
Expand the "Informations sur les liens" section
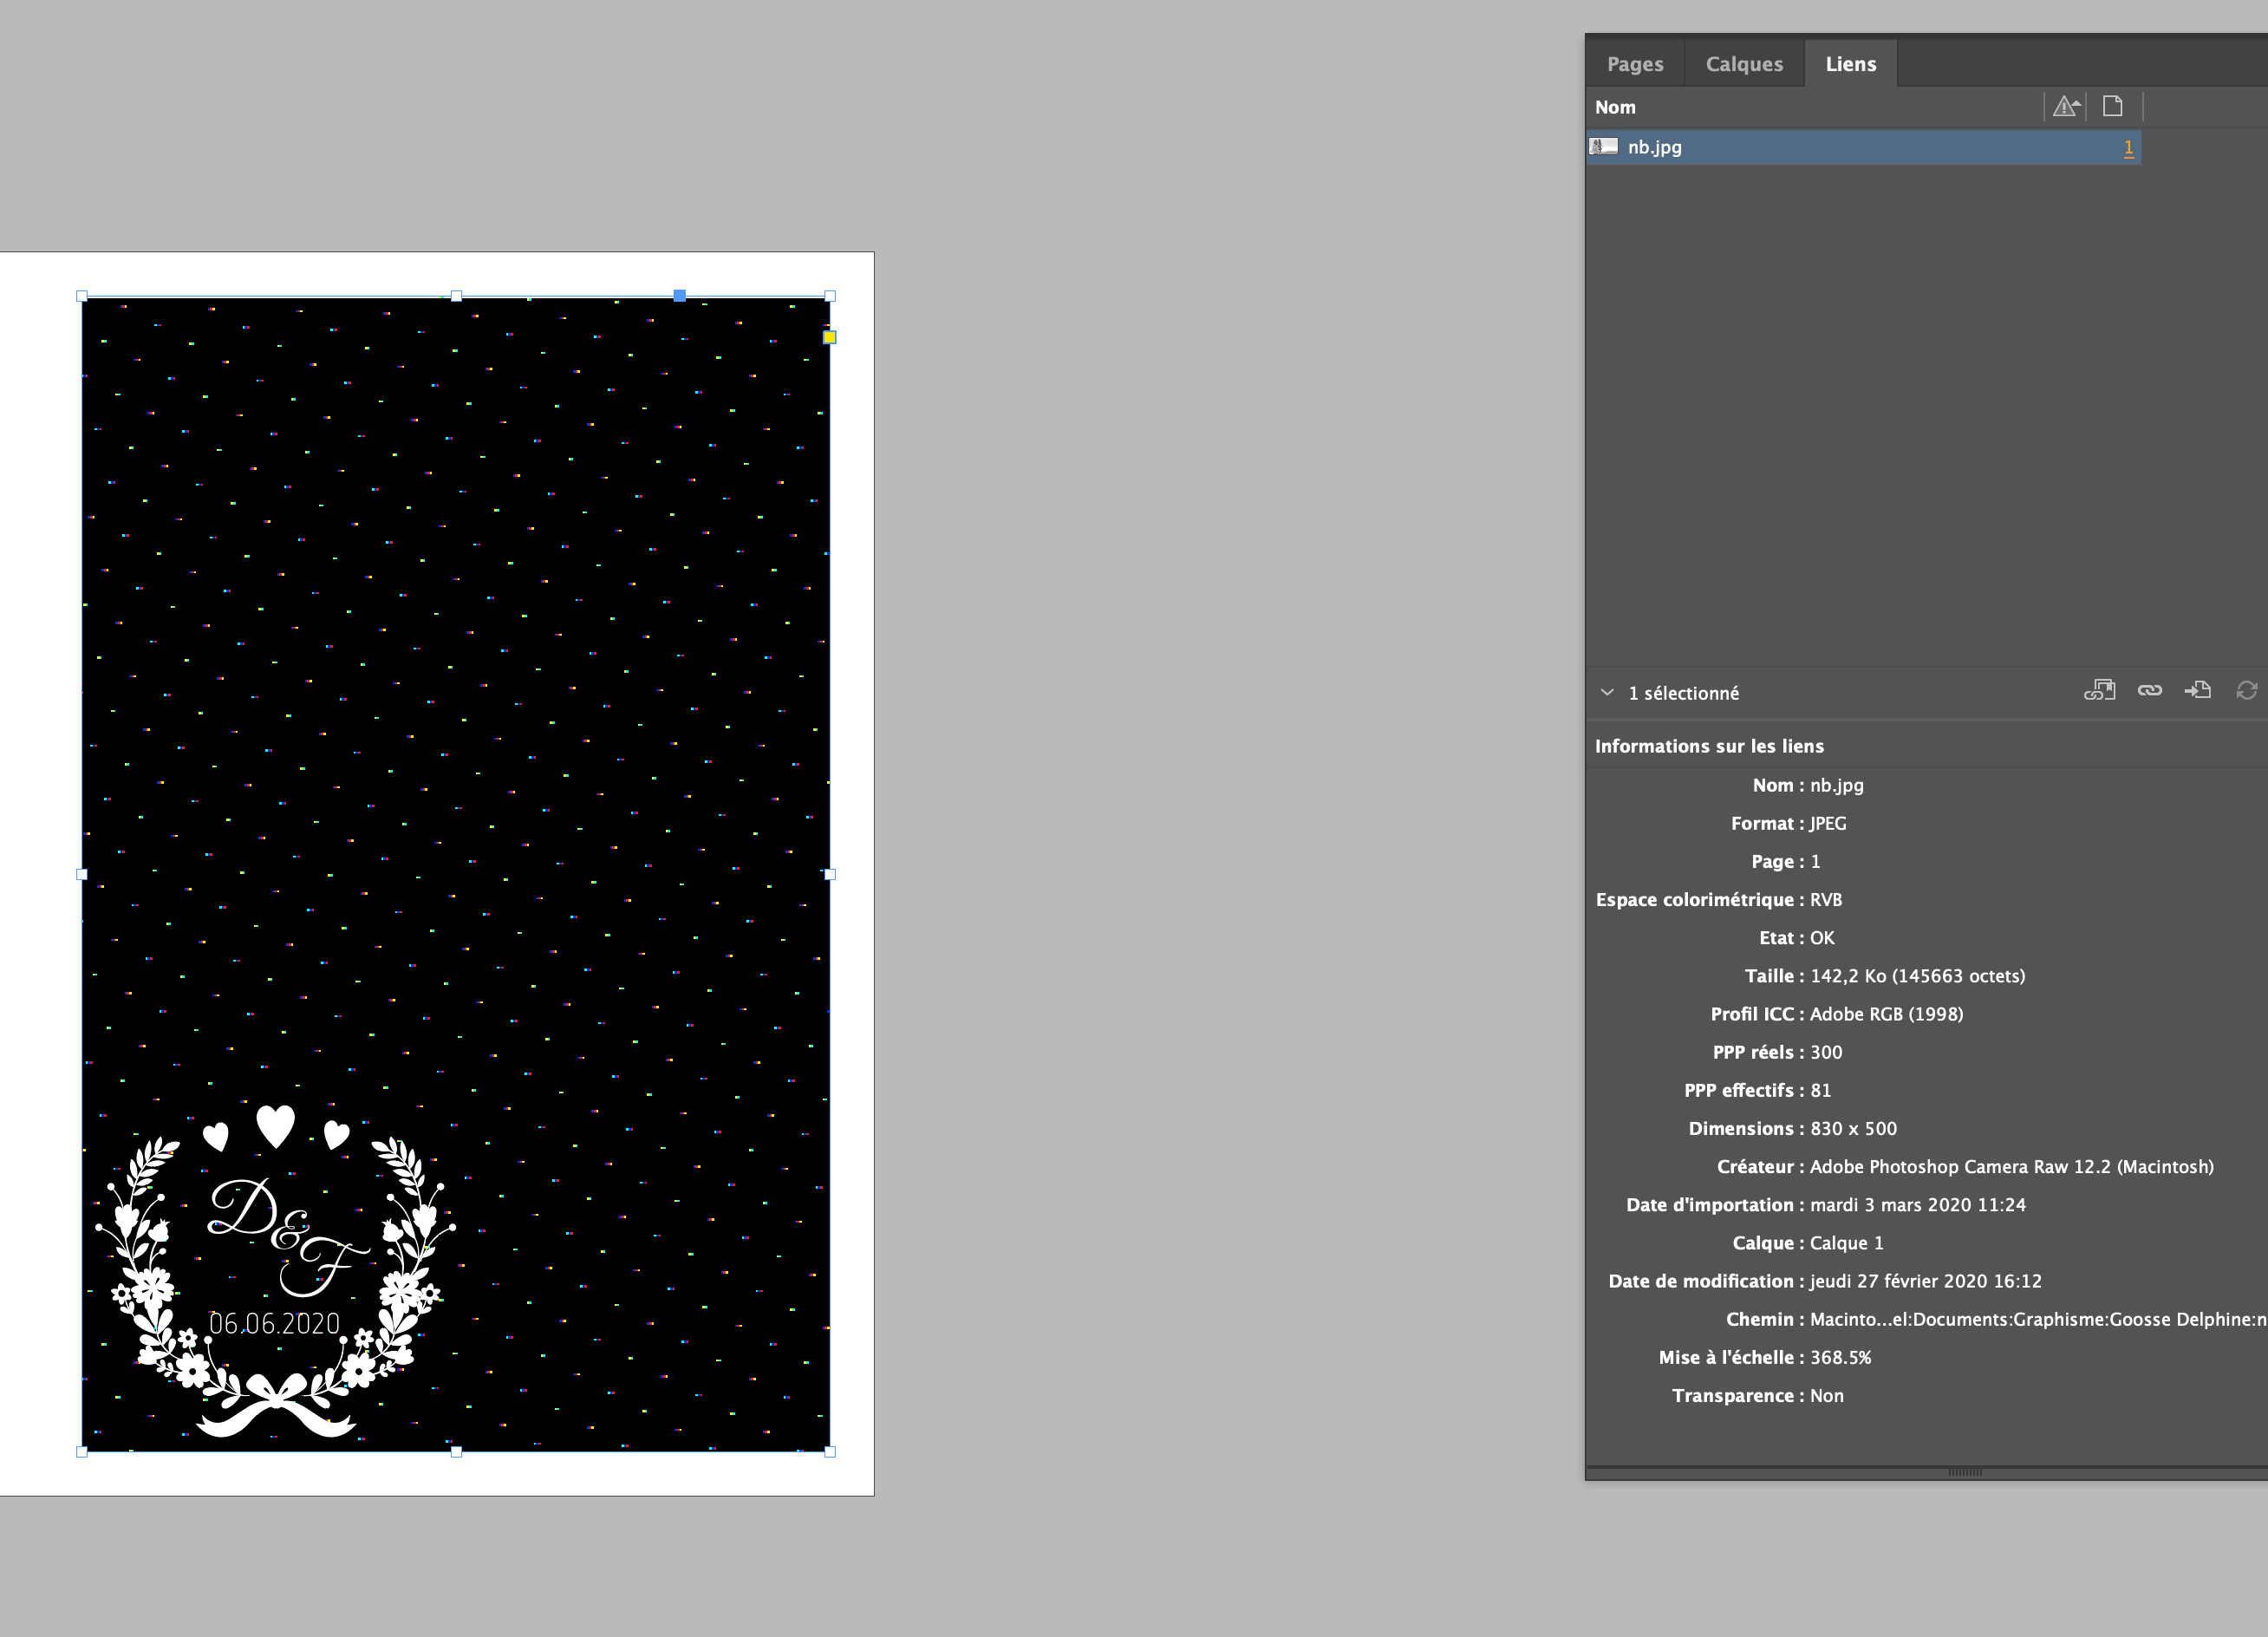pos(1710,745)
